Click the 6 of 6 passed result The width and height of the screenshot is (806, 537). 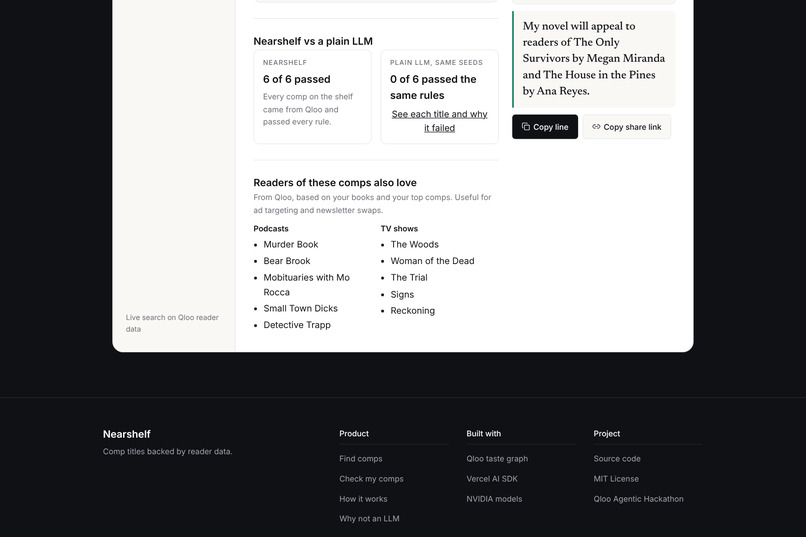coord(297,79)
